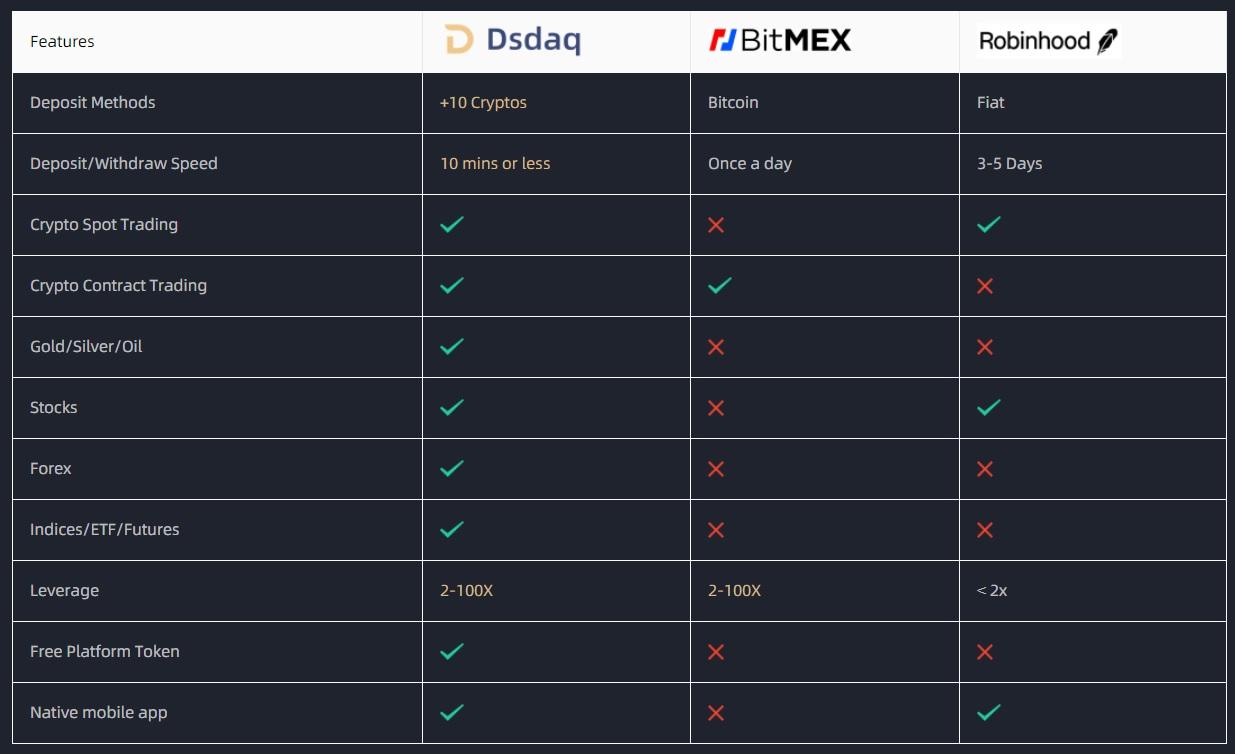1235x754 pixels.
Task: Click Dsdaq checkmark for Crypto Contract Trading
Action: (x=452, y=286)
